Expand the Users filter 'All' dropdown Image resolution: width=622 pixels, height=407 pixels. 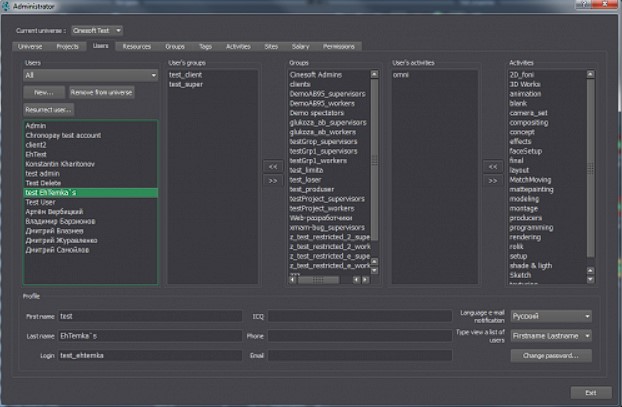click(90, 75)
